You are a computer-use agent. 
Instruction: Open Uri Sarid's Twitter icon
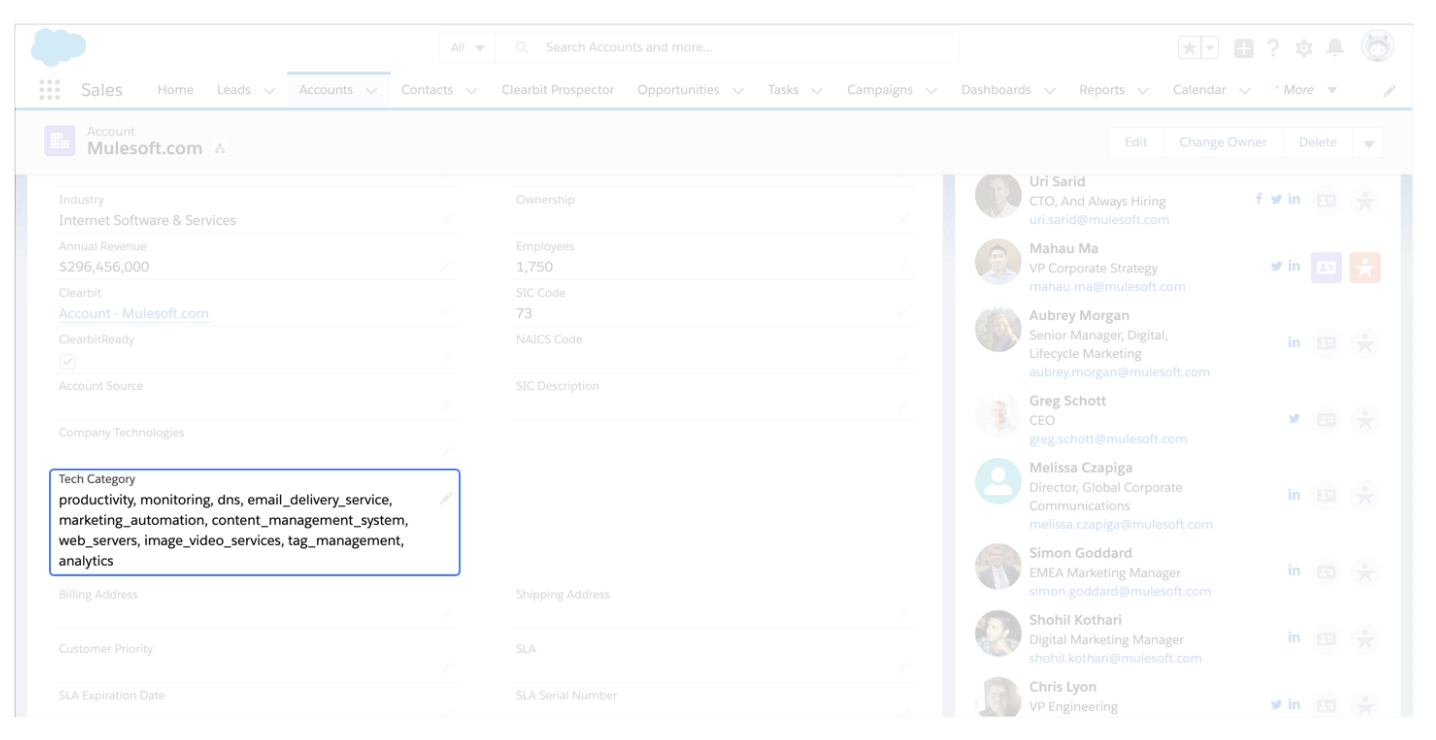pyautogui.click(x=1276, y=199)
